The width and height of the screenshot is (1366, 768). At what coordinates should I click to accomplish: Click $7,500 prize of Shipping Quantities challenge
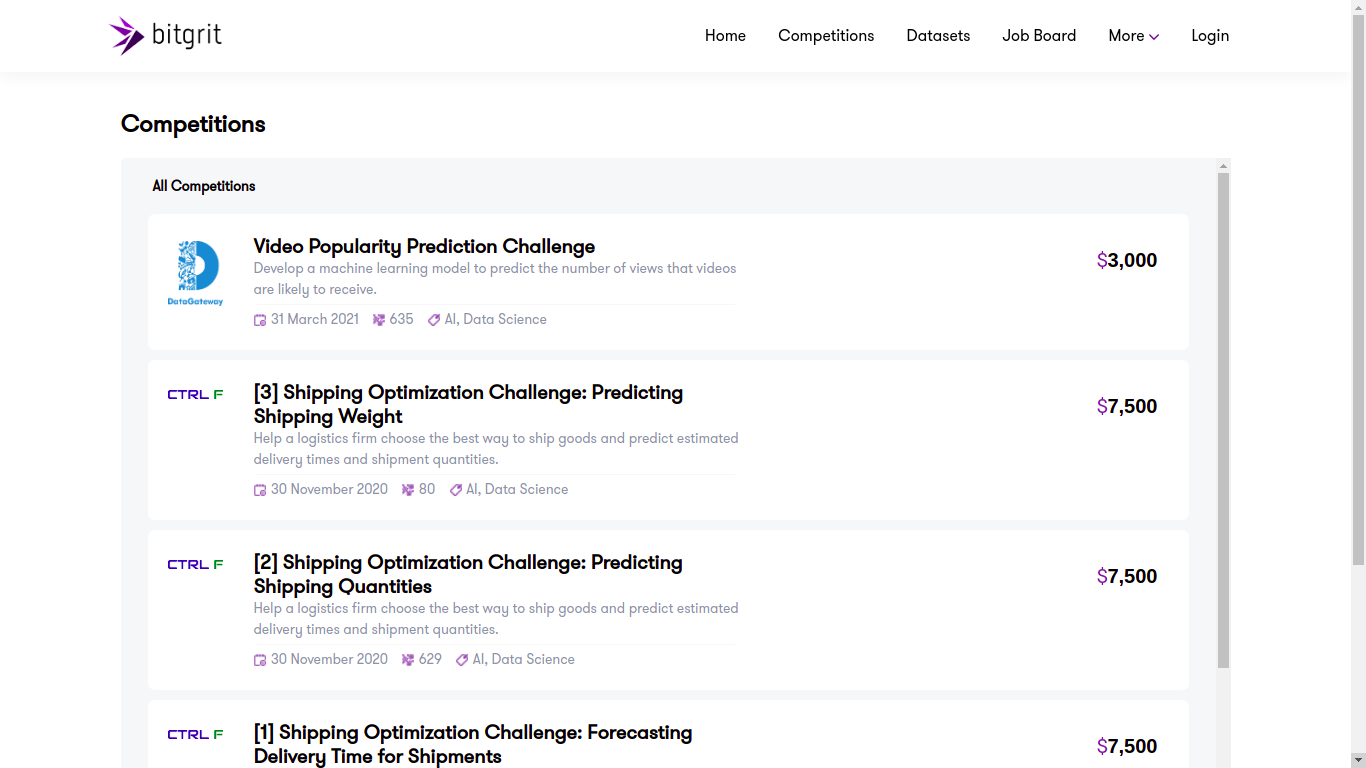click(1127, 576)
